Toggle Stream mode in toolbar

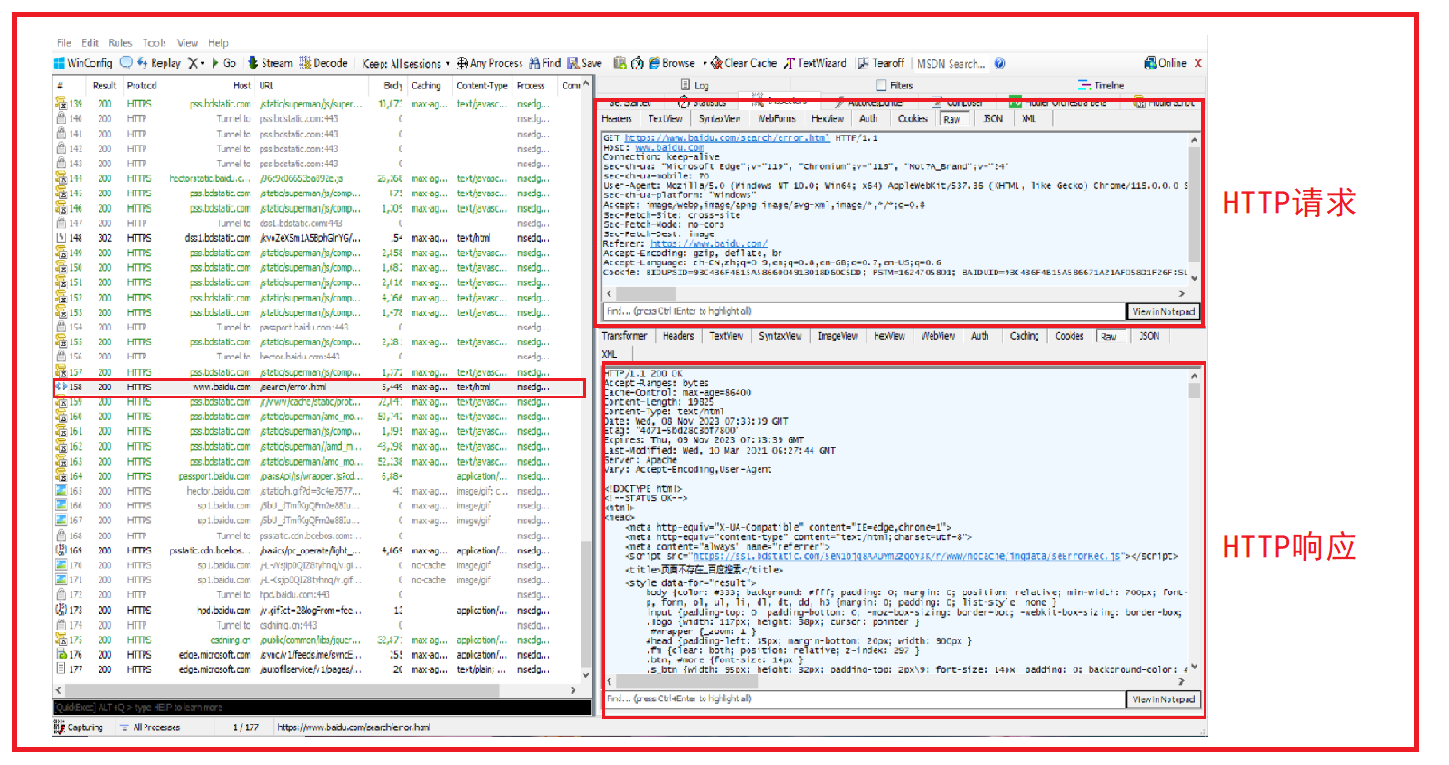271,63
